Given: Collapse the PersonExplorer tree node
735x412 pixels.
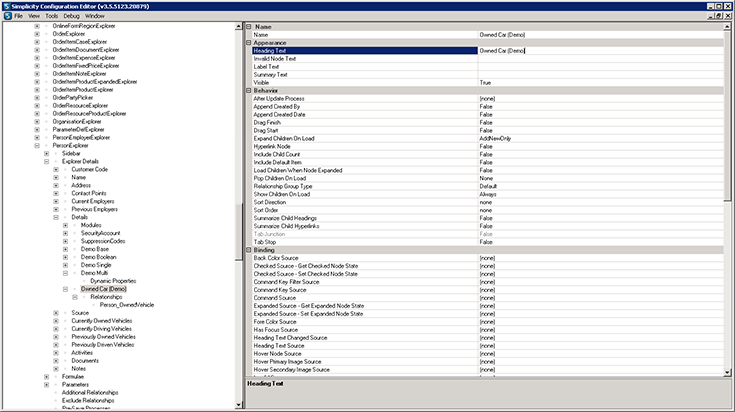Looking at the screenshot, I should point(37,145).
